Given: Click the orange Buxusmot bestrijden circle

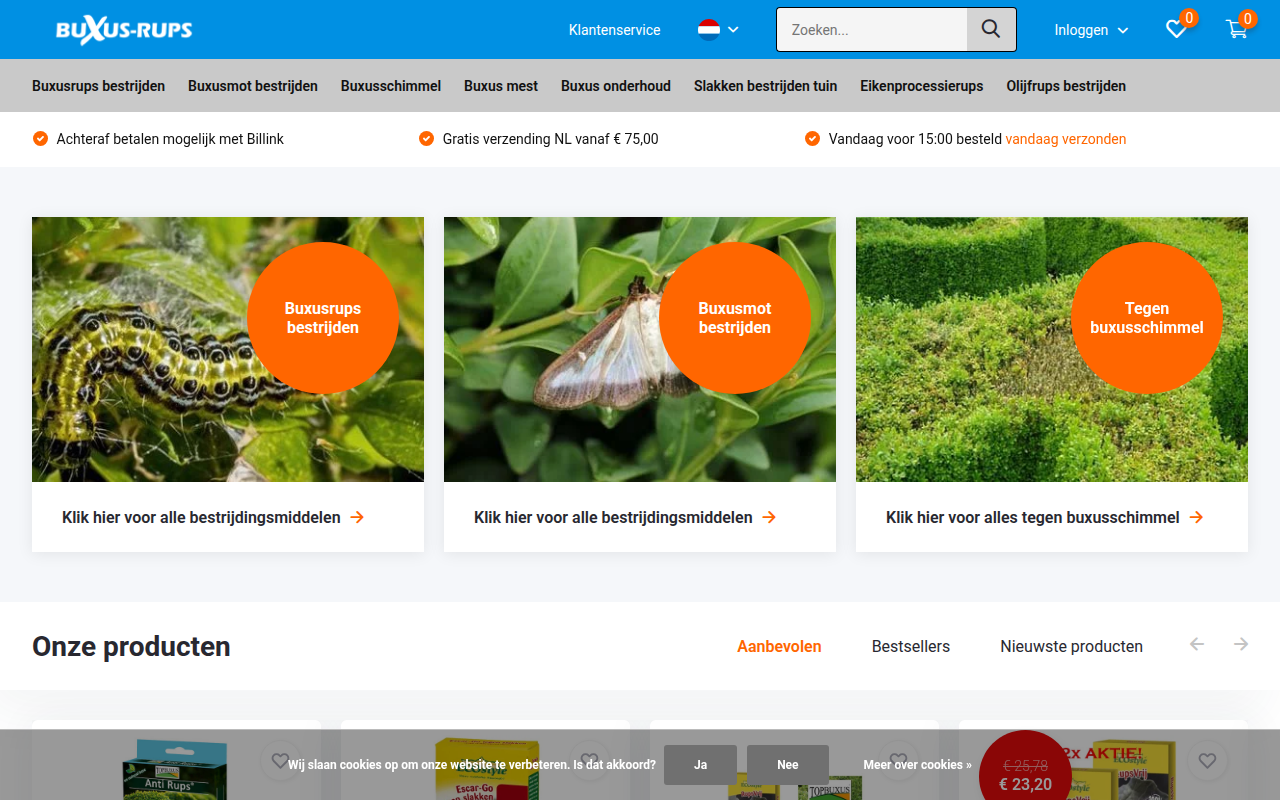Looking at the screenshot, I should [x=735, y=318].
